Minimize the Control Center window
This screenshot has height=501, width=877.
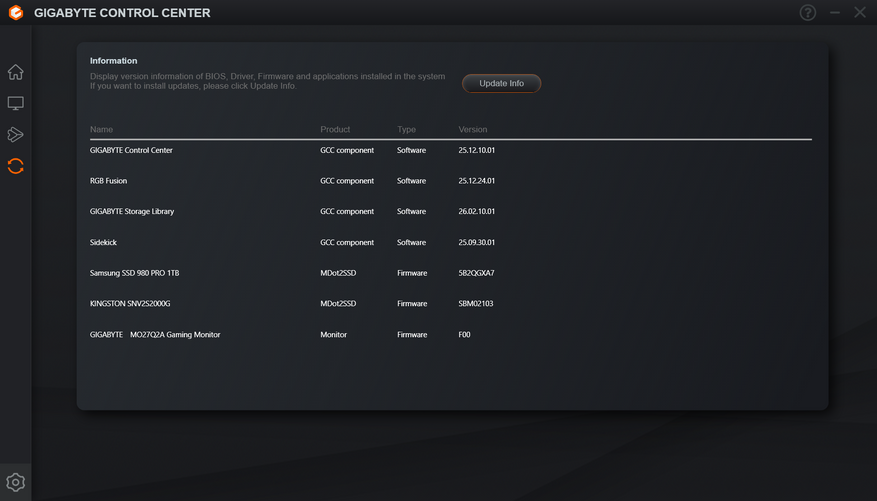pyautogui.click(x=835, y=13)
